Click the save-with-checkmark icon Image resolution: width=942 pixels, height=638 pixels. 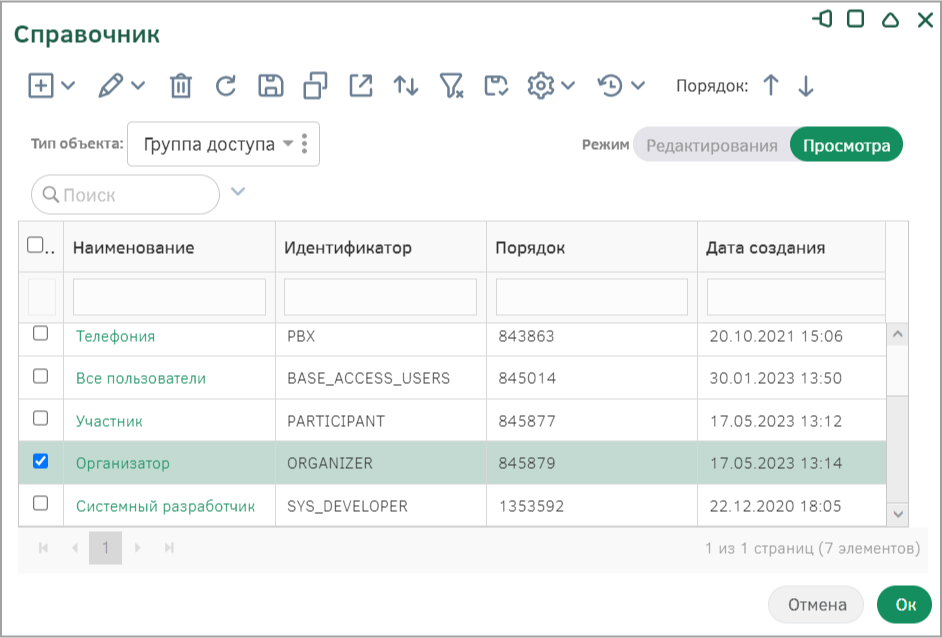pyautogui.click(x=496, y=86)
